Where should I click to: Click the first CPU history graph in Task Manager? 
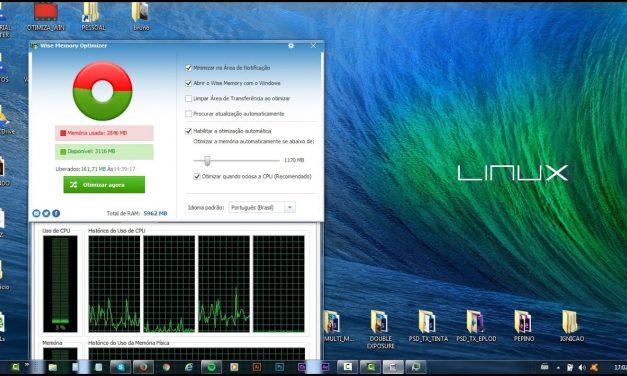coord(114,284)
